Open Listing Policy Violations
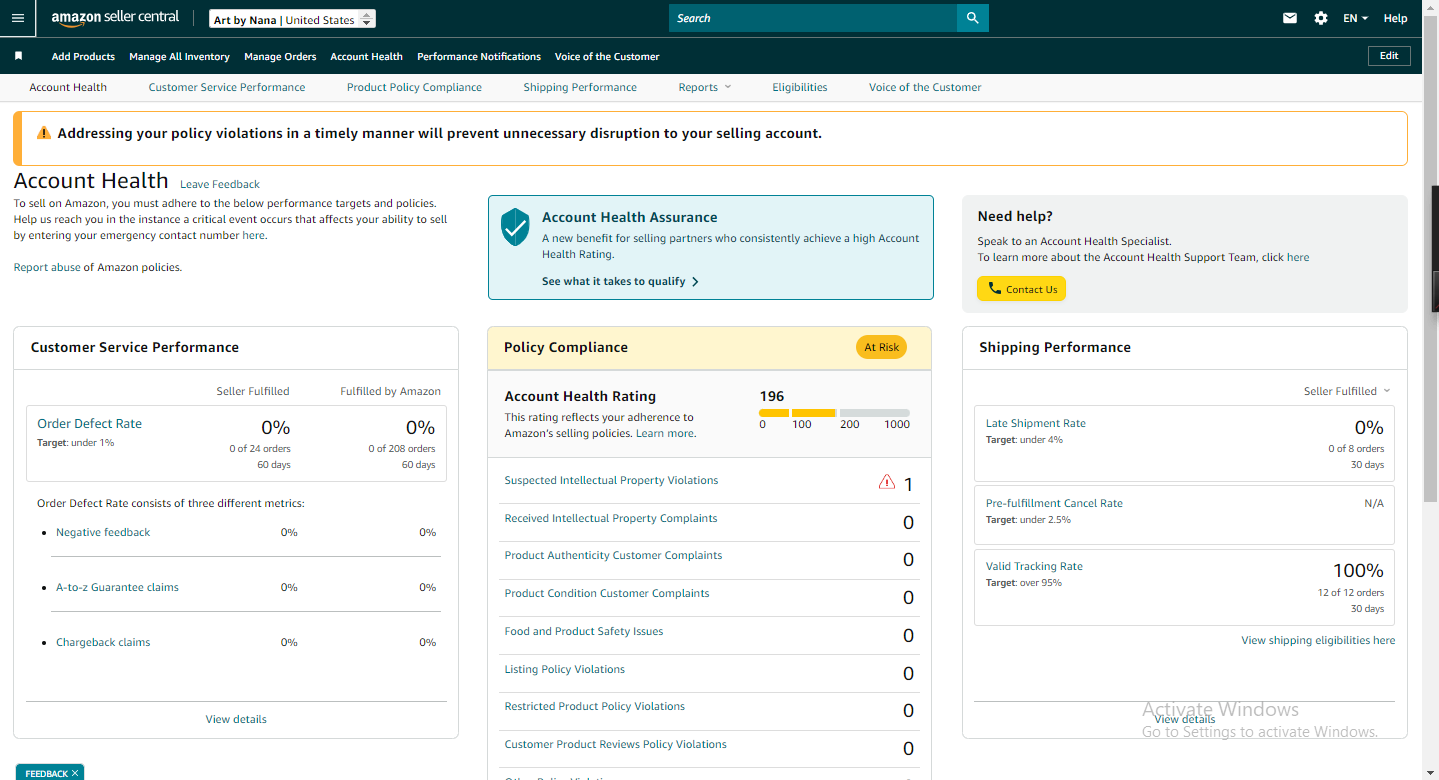Screen dimensions: 1439x780 tap(565, 669)
